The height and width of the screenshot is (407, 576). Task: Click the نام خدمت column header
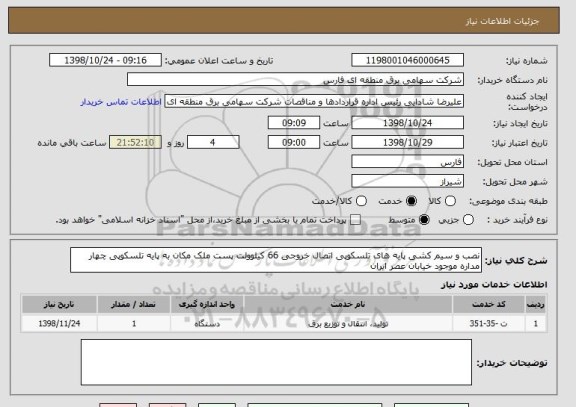348,305
